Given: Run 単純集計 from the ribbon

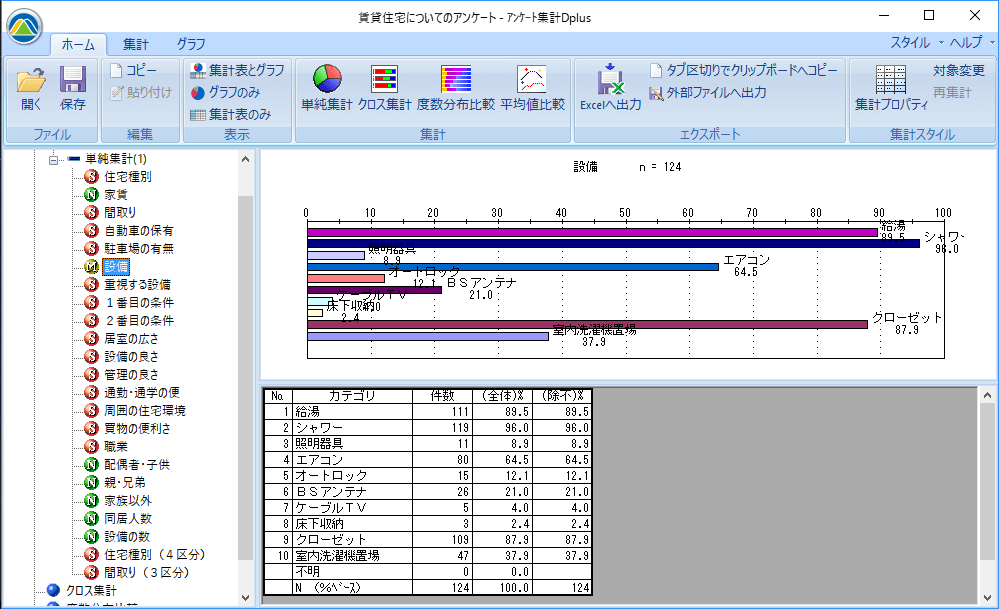Looking at the screenshot, I should 328,88.
